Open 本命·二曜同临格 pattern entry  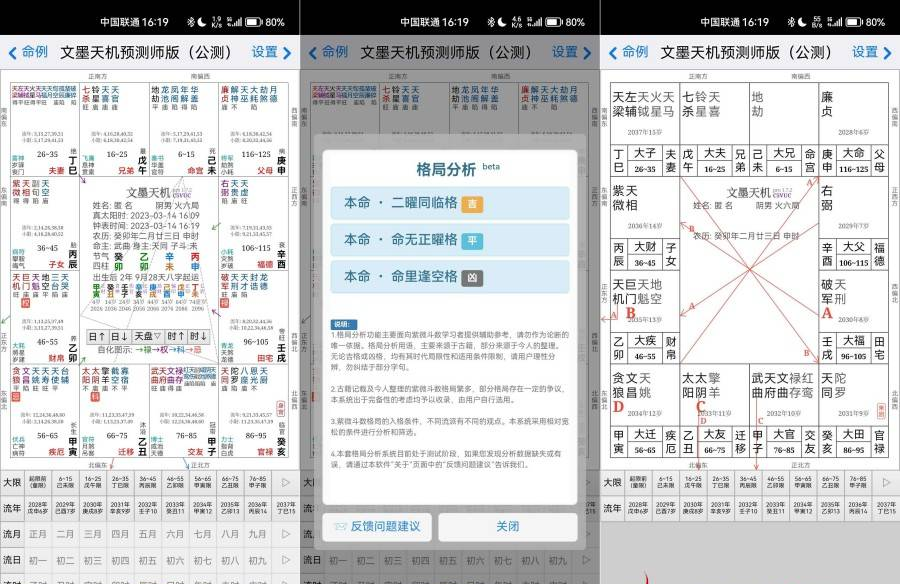[450, 203]
